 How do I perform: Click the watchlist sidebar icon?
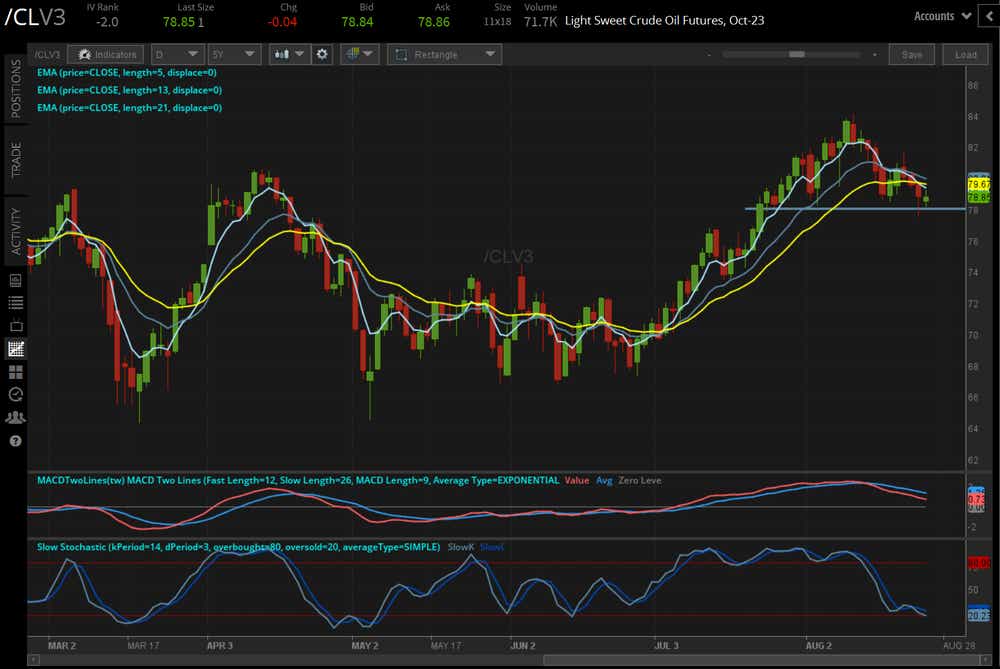point(16,302)
